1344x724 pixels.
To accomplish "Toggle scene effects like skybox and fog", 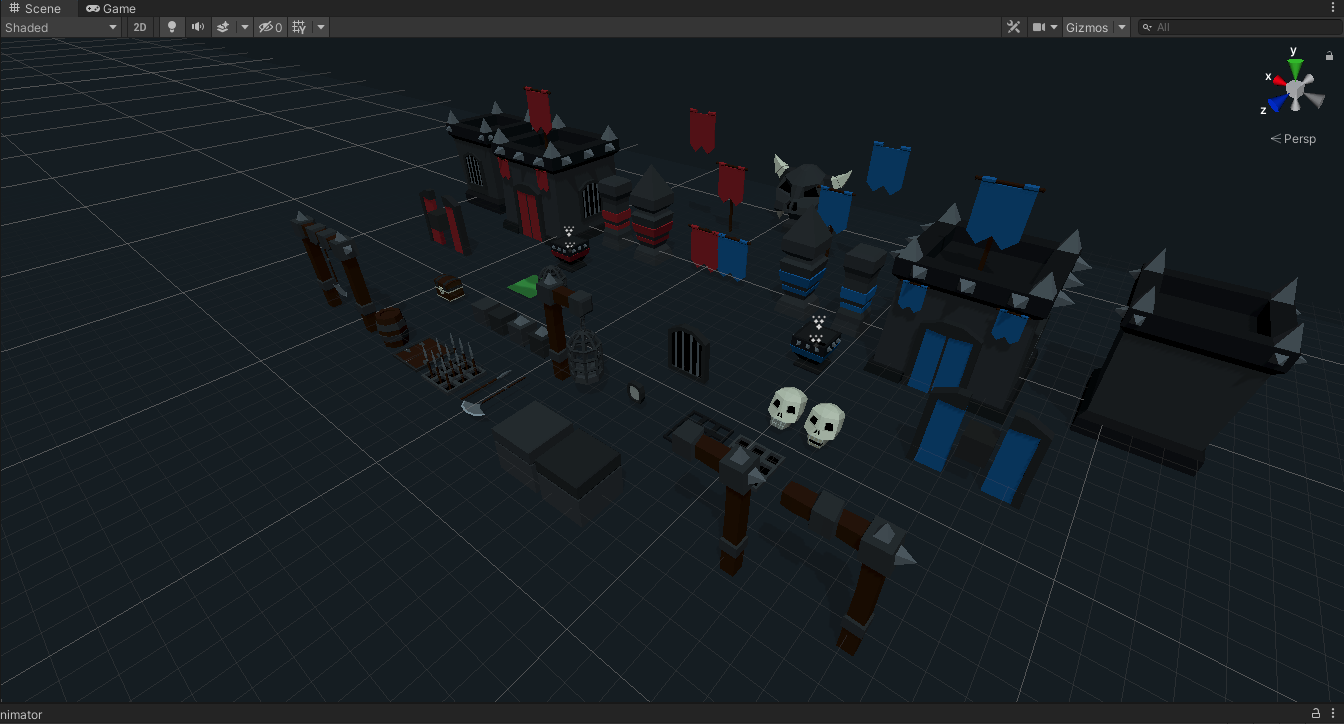I will point(224,27).
